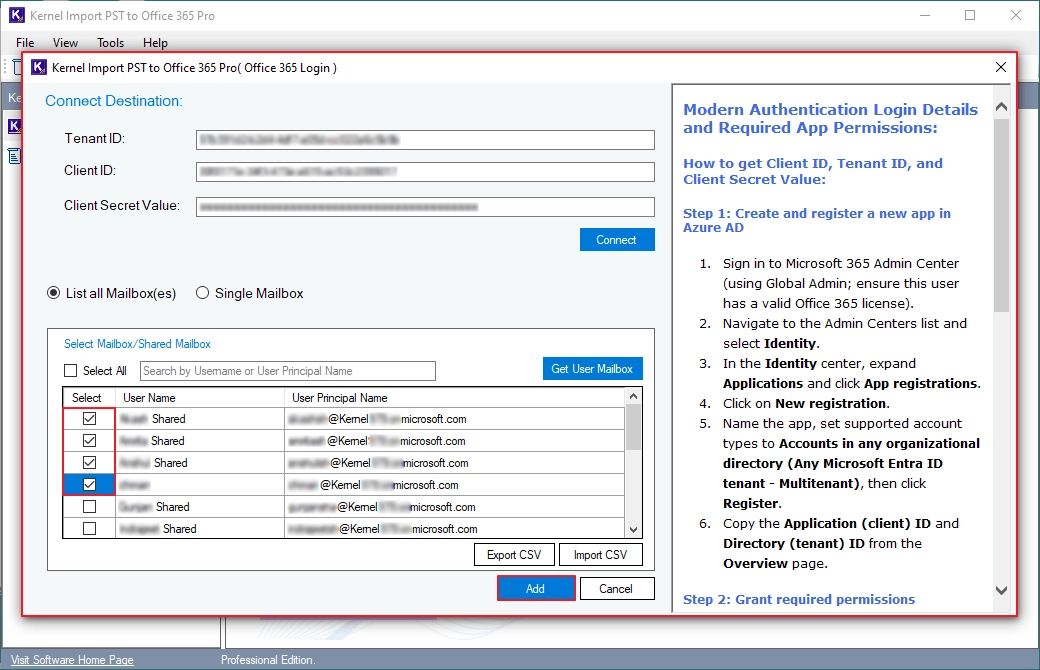This screenshot has height=670, width=1040.
Task: Minimize the main Kernel window
Action: 925,15
